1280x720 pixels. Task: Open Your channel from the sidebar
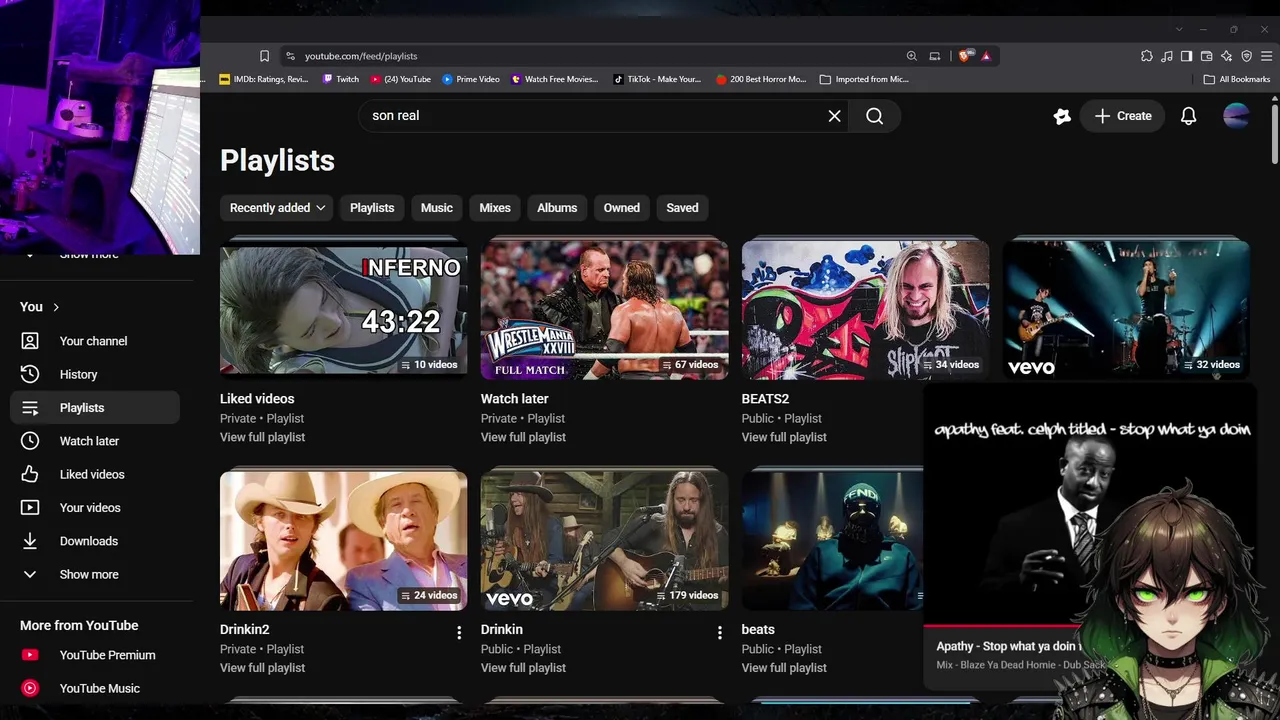95,341
